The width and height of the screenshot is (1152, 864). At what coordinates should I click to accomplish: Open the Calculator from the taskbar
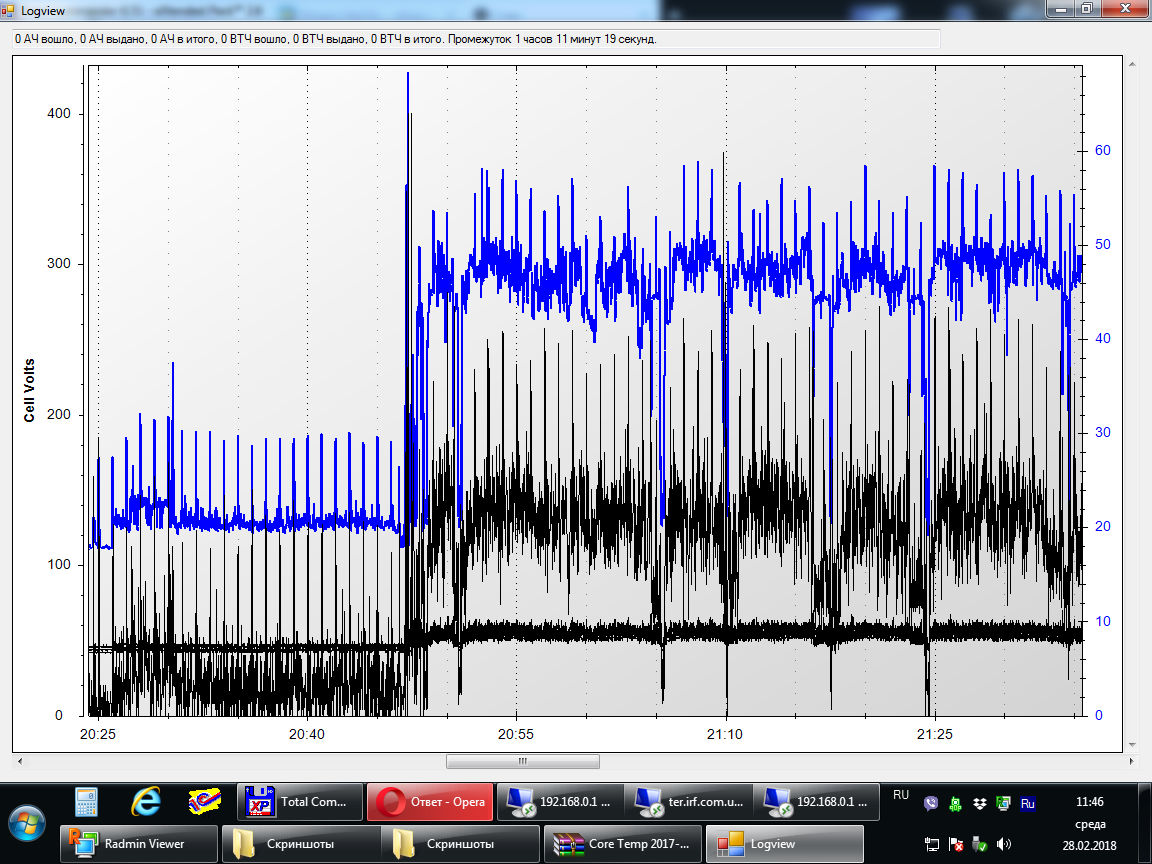point(87,801)
